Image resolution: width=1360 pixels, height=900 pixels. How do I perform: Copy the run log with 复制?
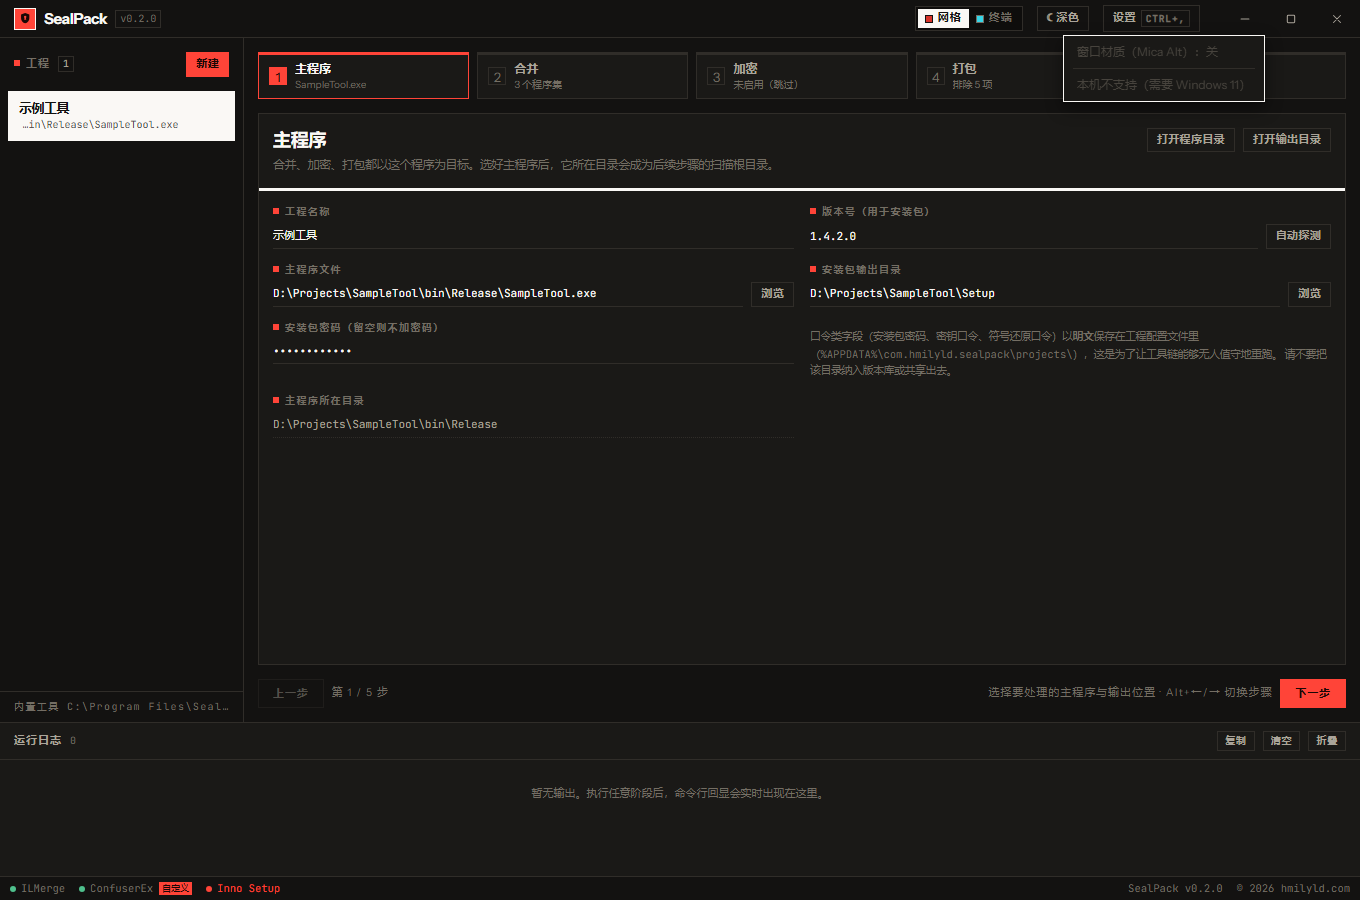coord(1236,741)
